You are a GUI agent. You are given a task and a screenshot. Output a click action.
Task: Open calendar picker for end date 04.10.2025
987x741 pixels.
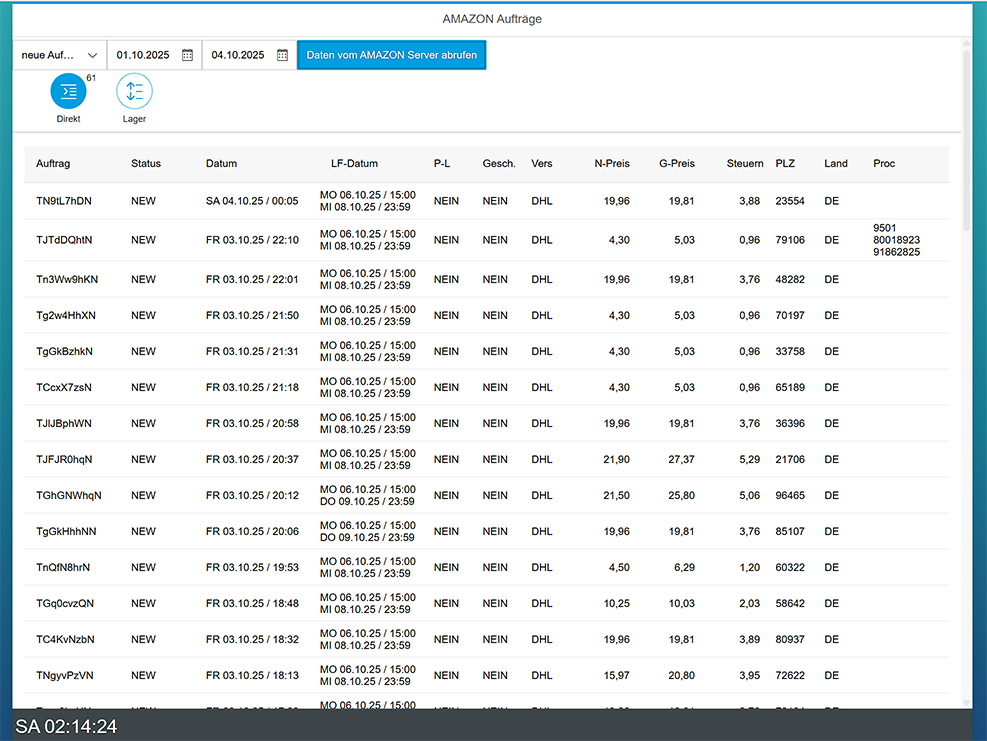(x=282, y=55)
